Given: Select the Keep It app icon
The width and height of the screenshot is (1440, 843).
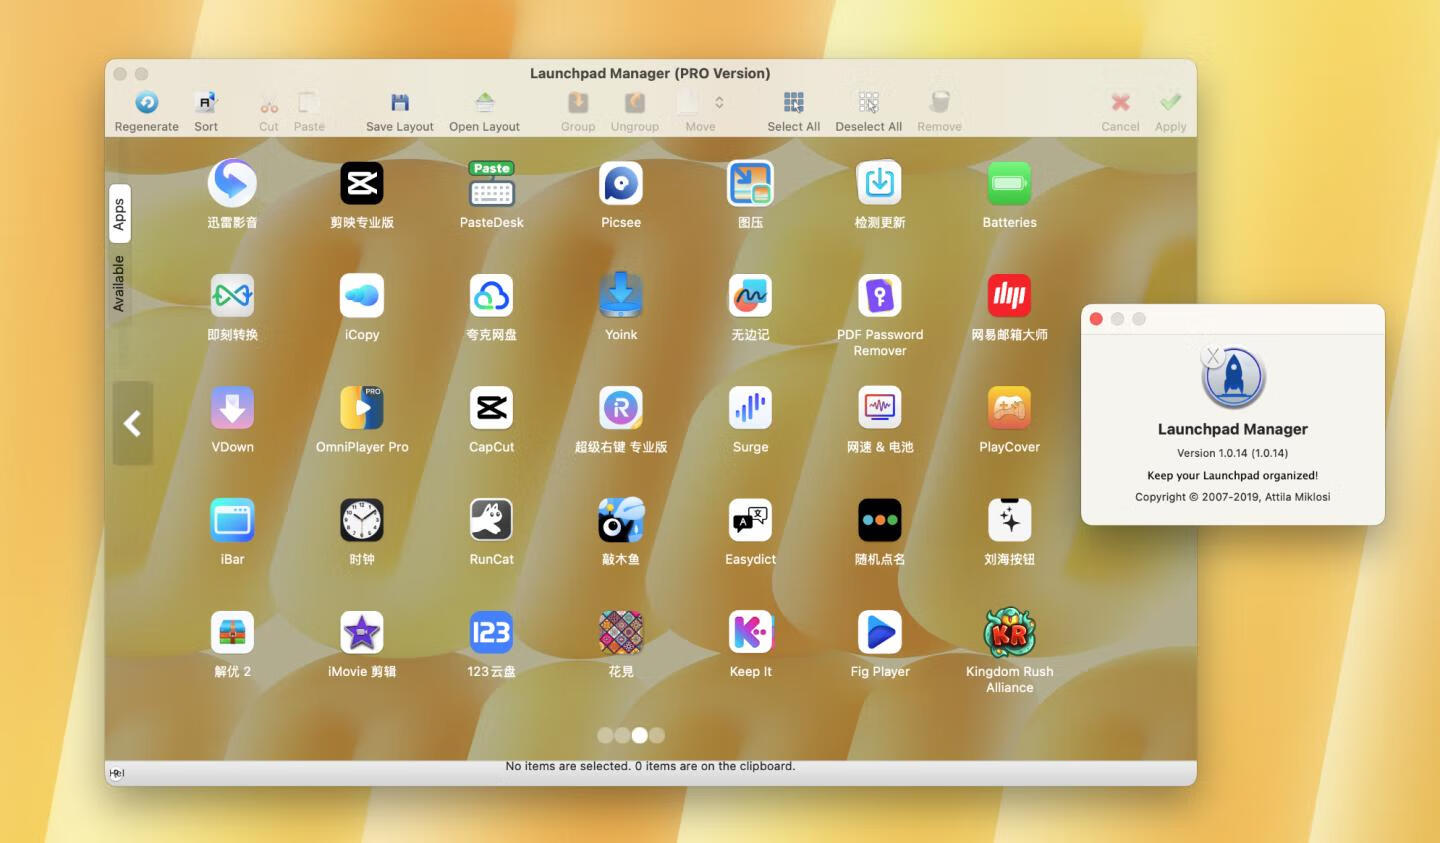Looking at the screenshot, I should [751, 633].
